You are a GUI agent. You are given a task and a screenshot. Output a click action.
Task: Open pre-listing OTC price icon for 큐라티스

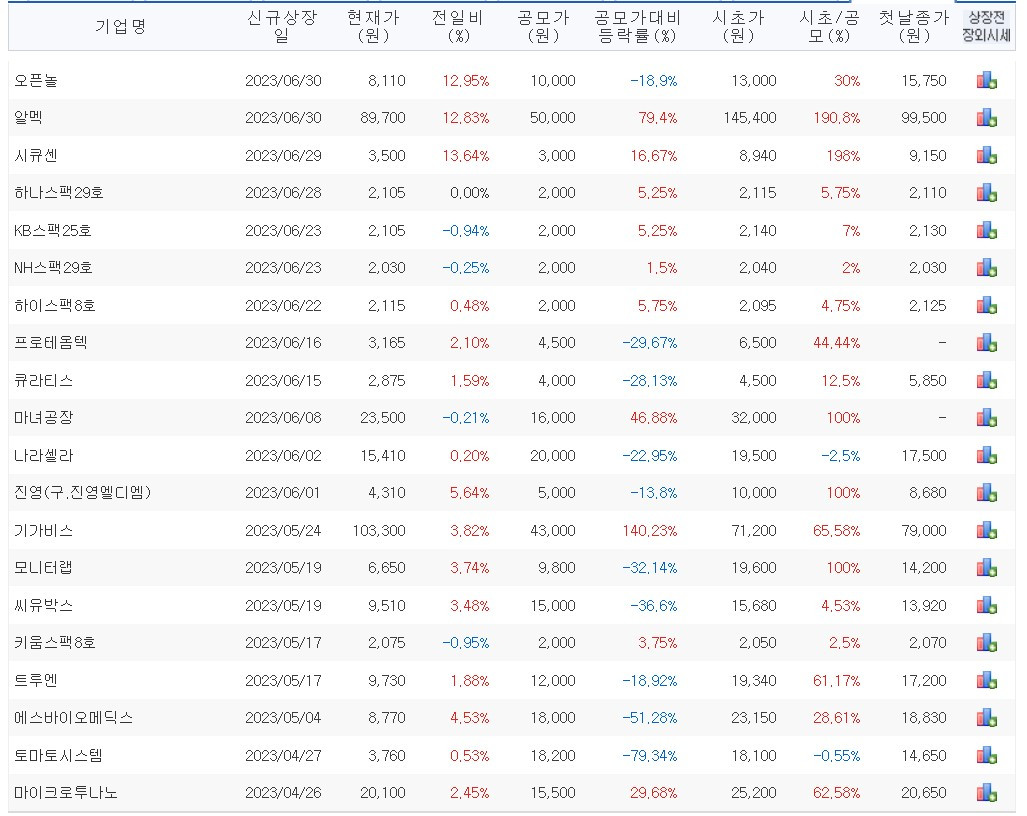coord(986,380)
